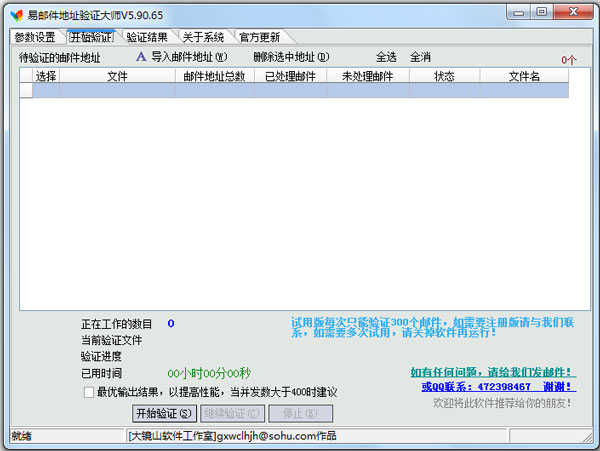
Task: Click the 选择 column header
Action: point(46,76)
